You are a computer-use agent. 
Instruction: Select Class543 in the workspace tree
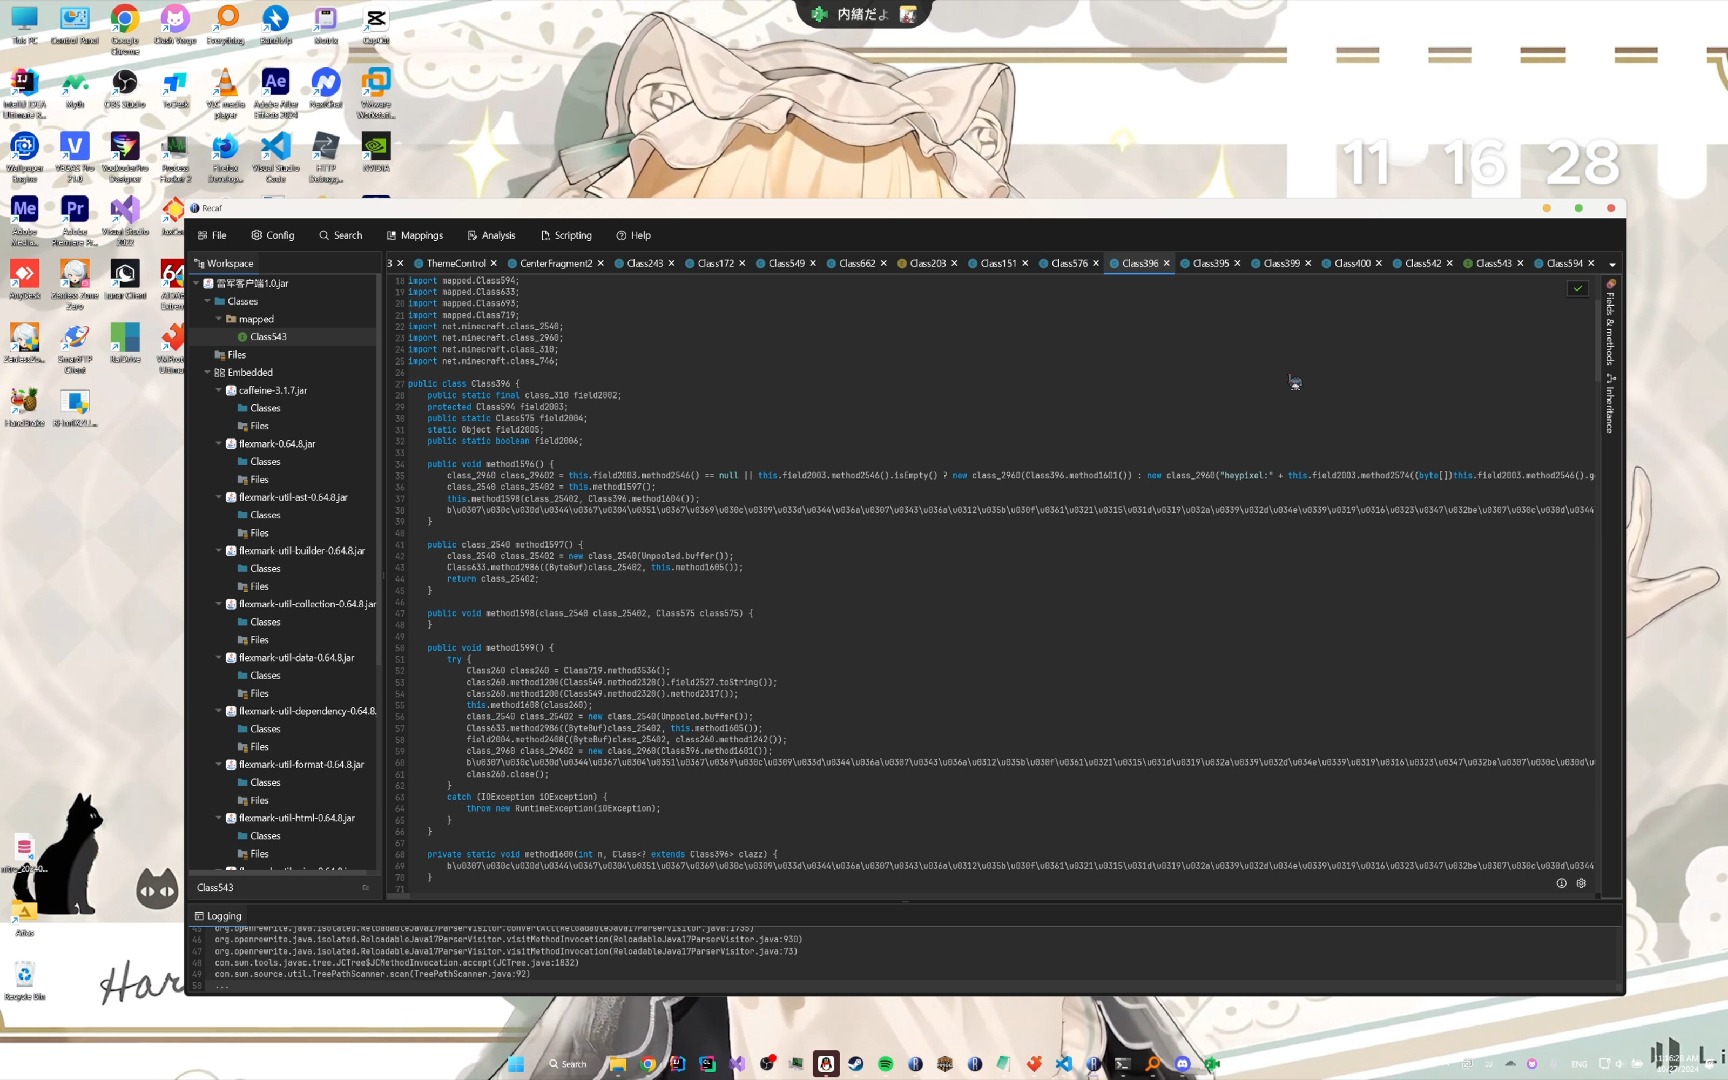(x=268, y=337)
